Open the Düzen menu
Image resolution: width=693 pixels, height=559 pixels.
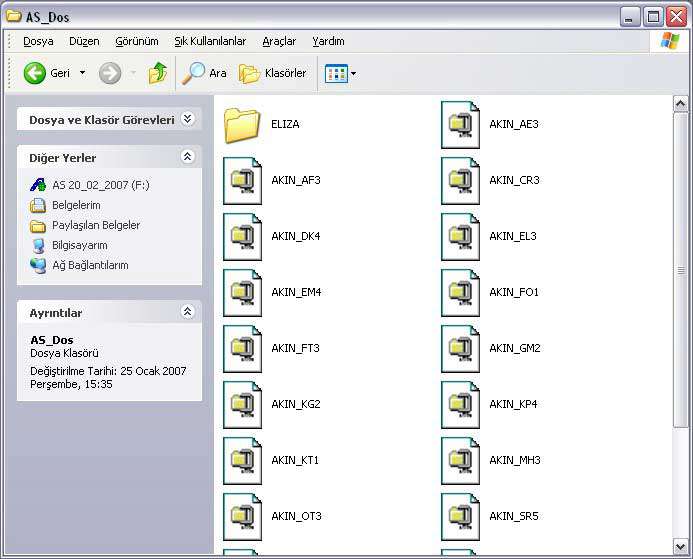pos(84,41)
